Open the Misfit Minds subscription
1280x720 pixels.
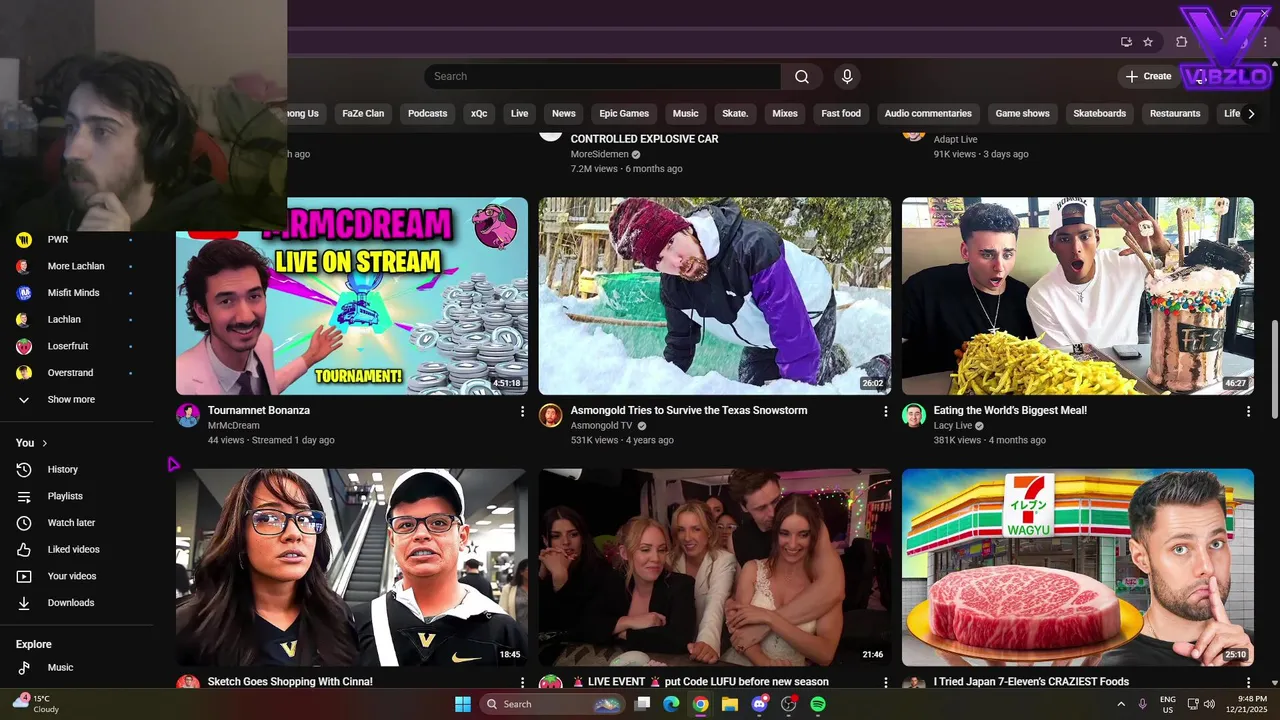[x=76, y=293]
